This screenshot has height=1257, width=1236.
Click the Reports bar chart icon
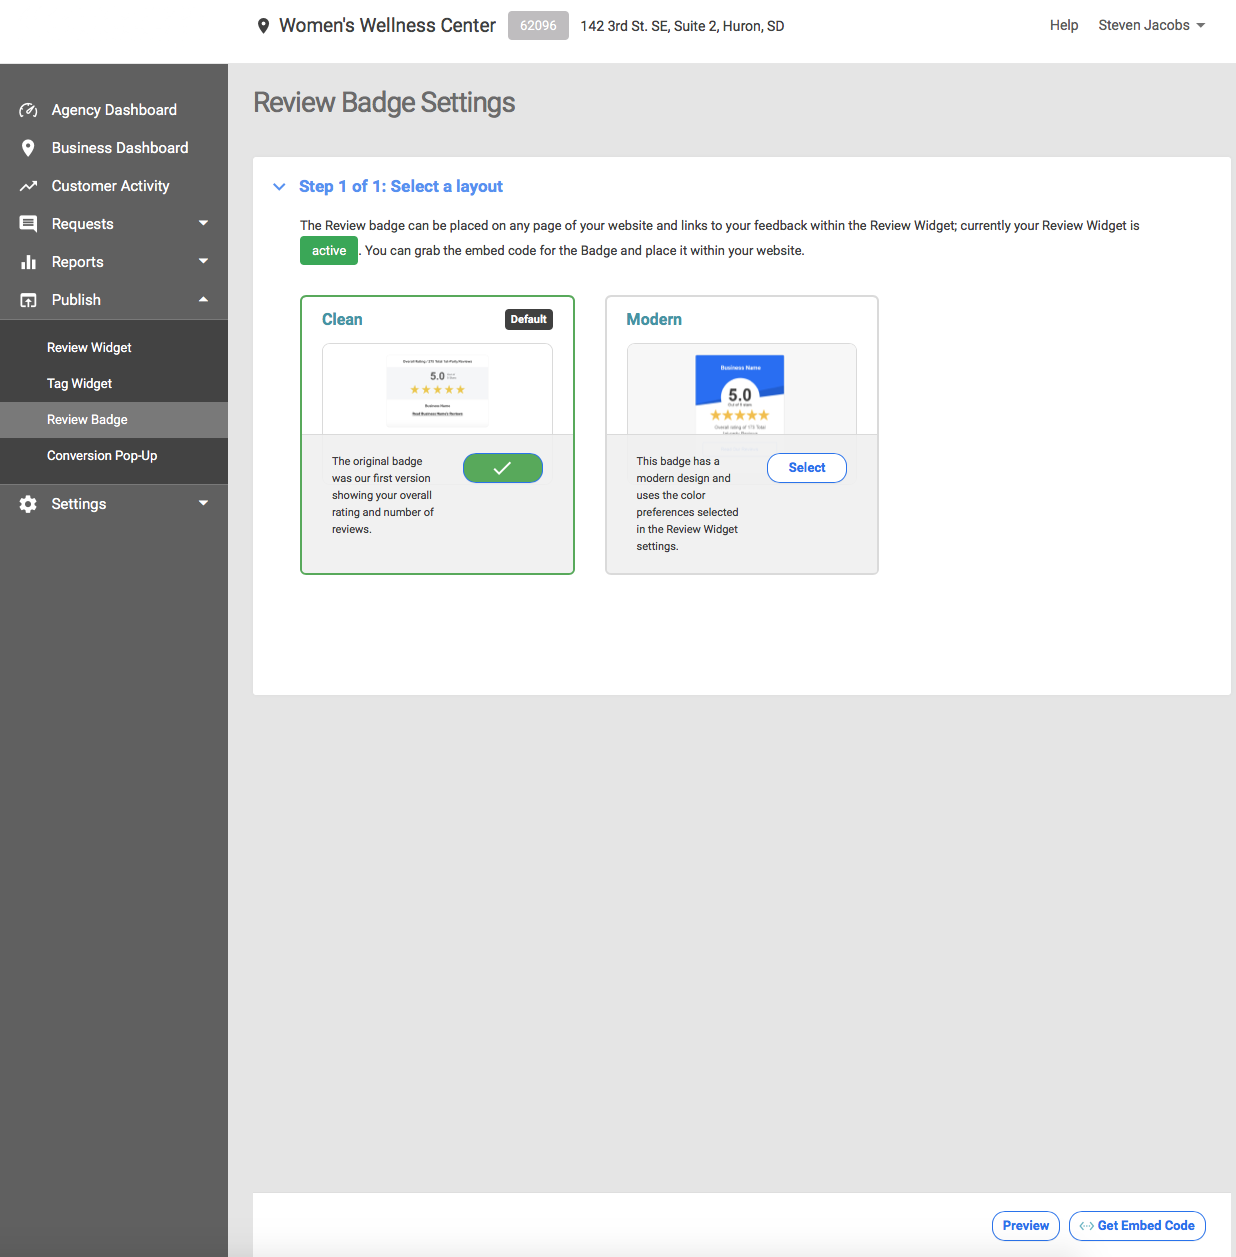pyautogui.click(x=28, y=262)
